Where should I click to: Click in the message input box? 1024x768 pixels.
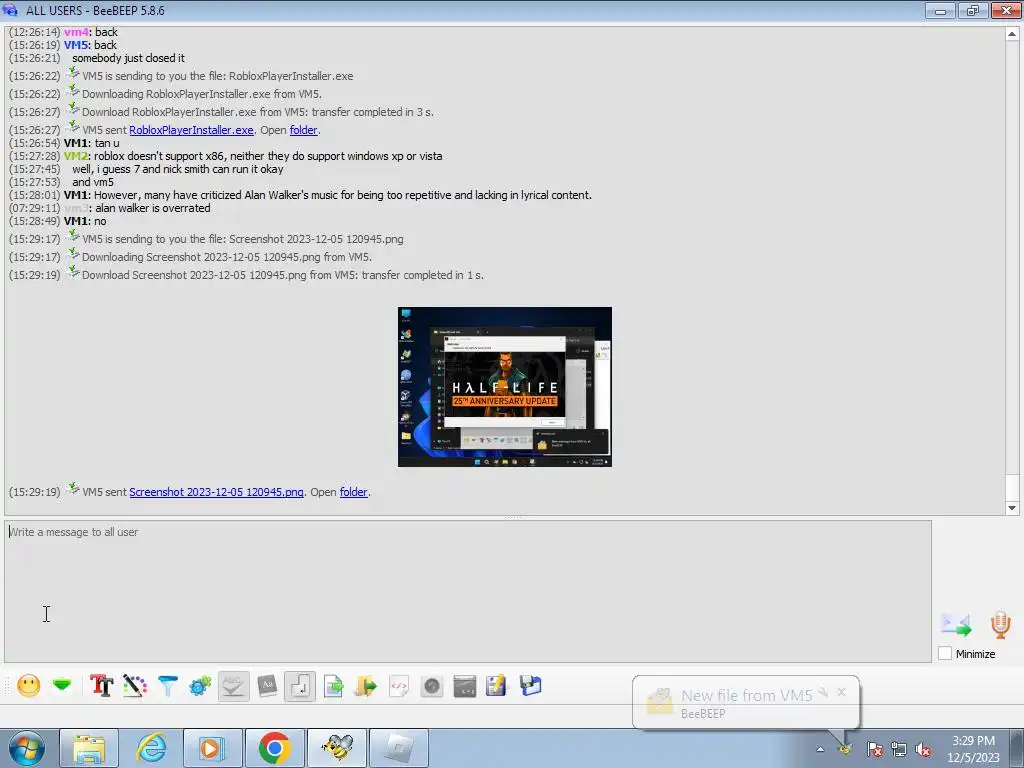pyautogui.click(x=468, y=591)
